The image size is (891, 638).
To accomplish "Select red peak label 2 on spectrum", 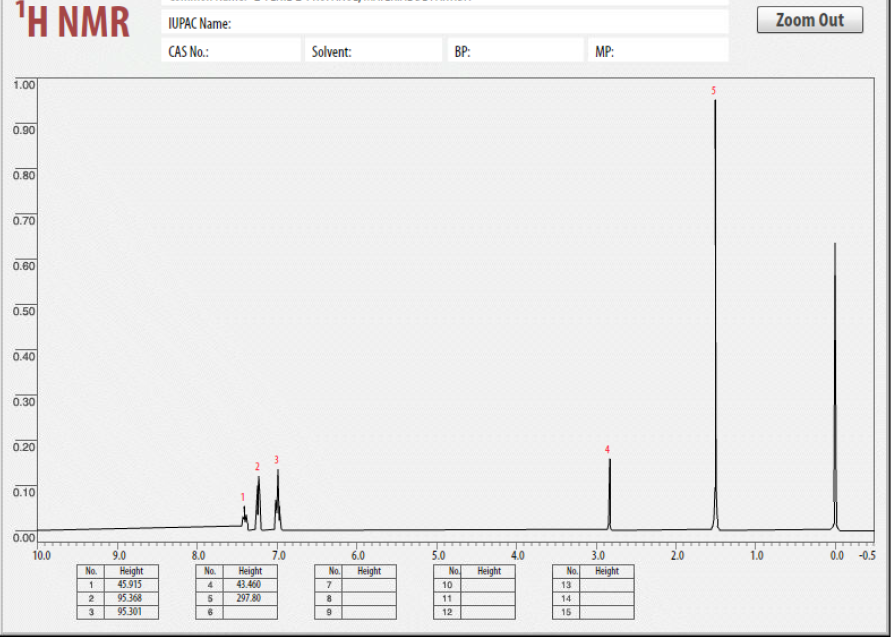I will pos(257,465).
